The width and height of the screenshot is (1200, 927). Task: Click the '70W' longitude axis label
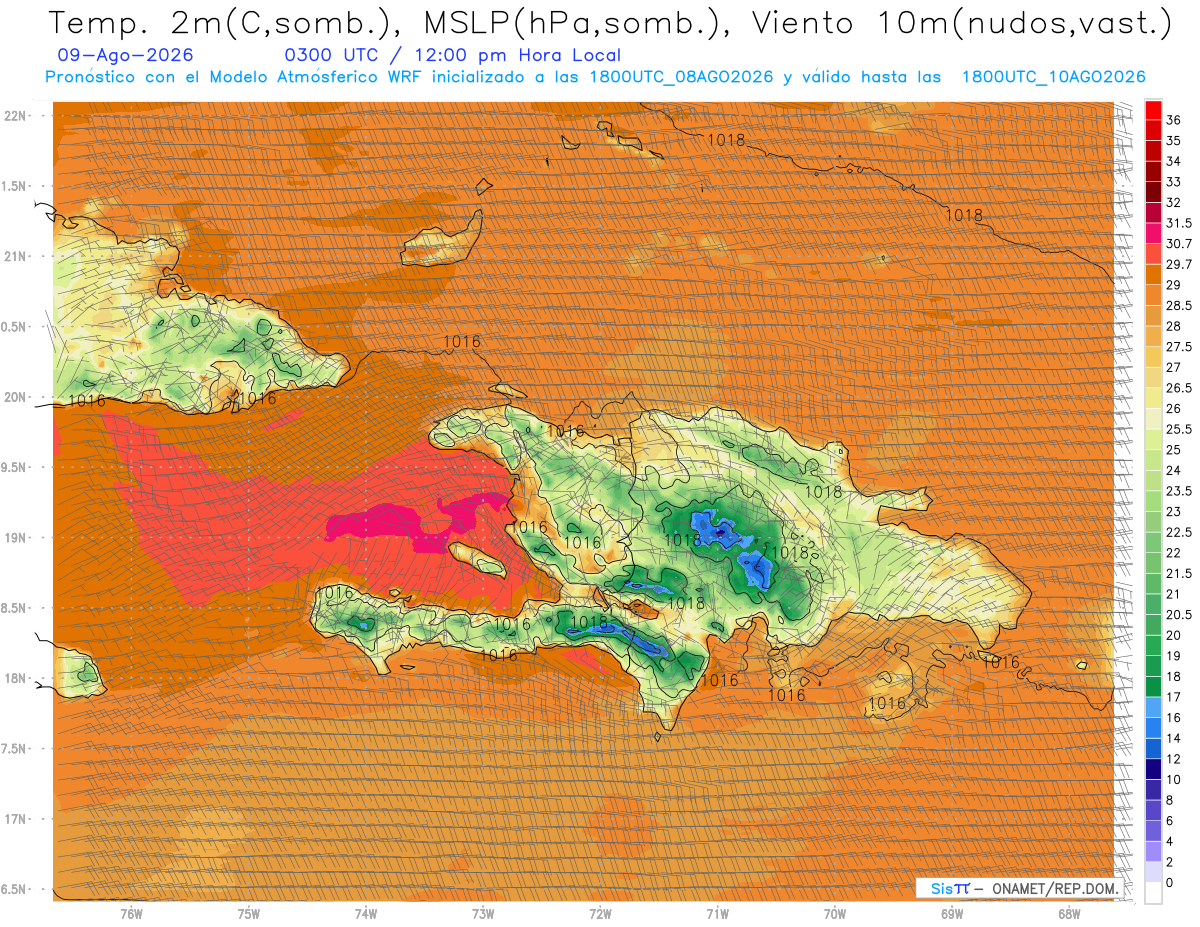[834, 914]
